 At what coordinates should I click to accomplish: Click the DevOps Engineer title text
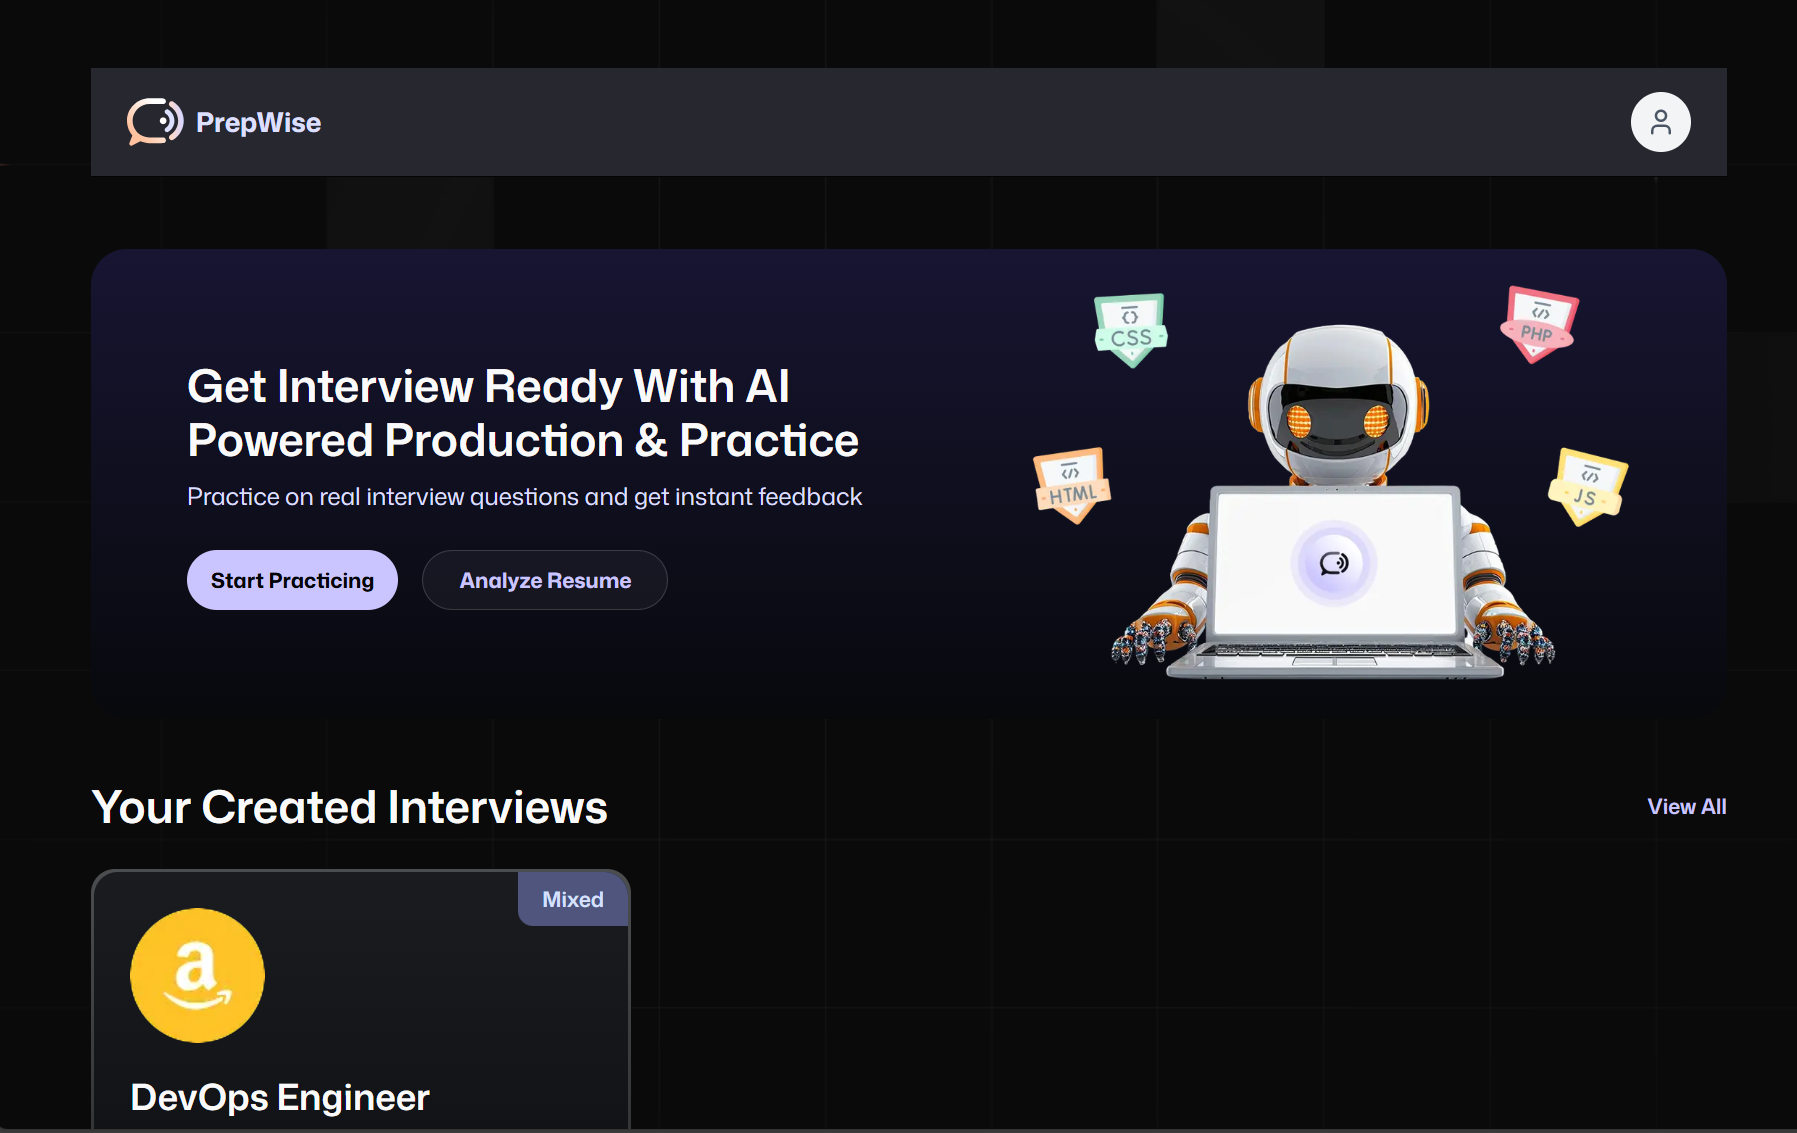[279, 1096]
